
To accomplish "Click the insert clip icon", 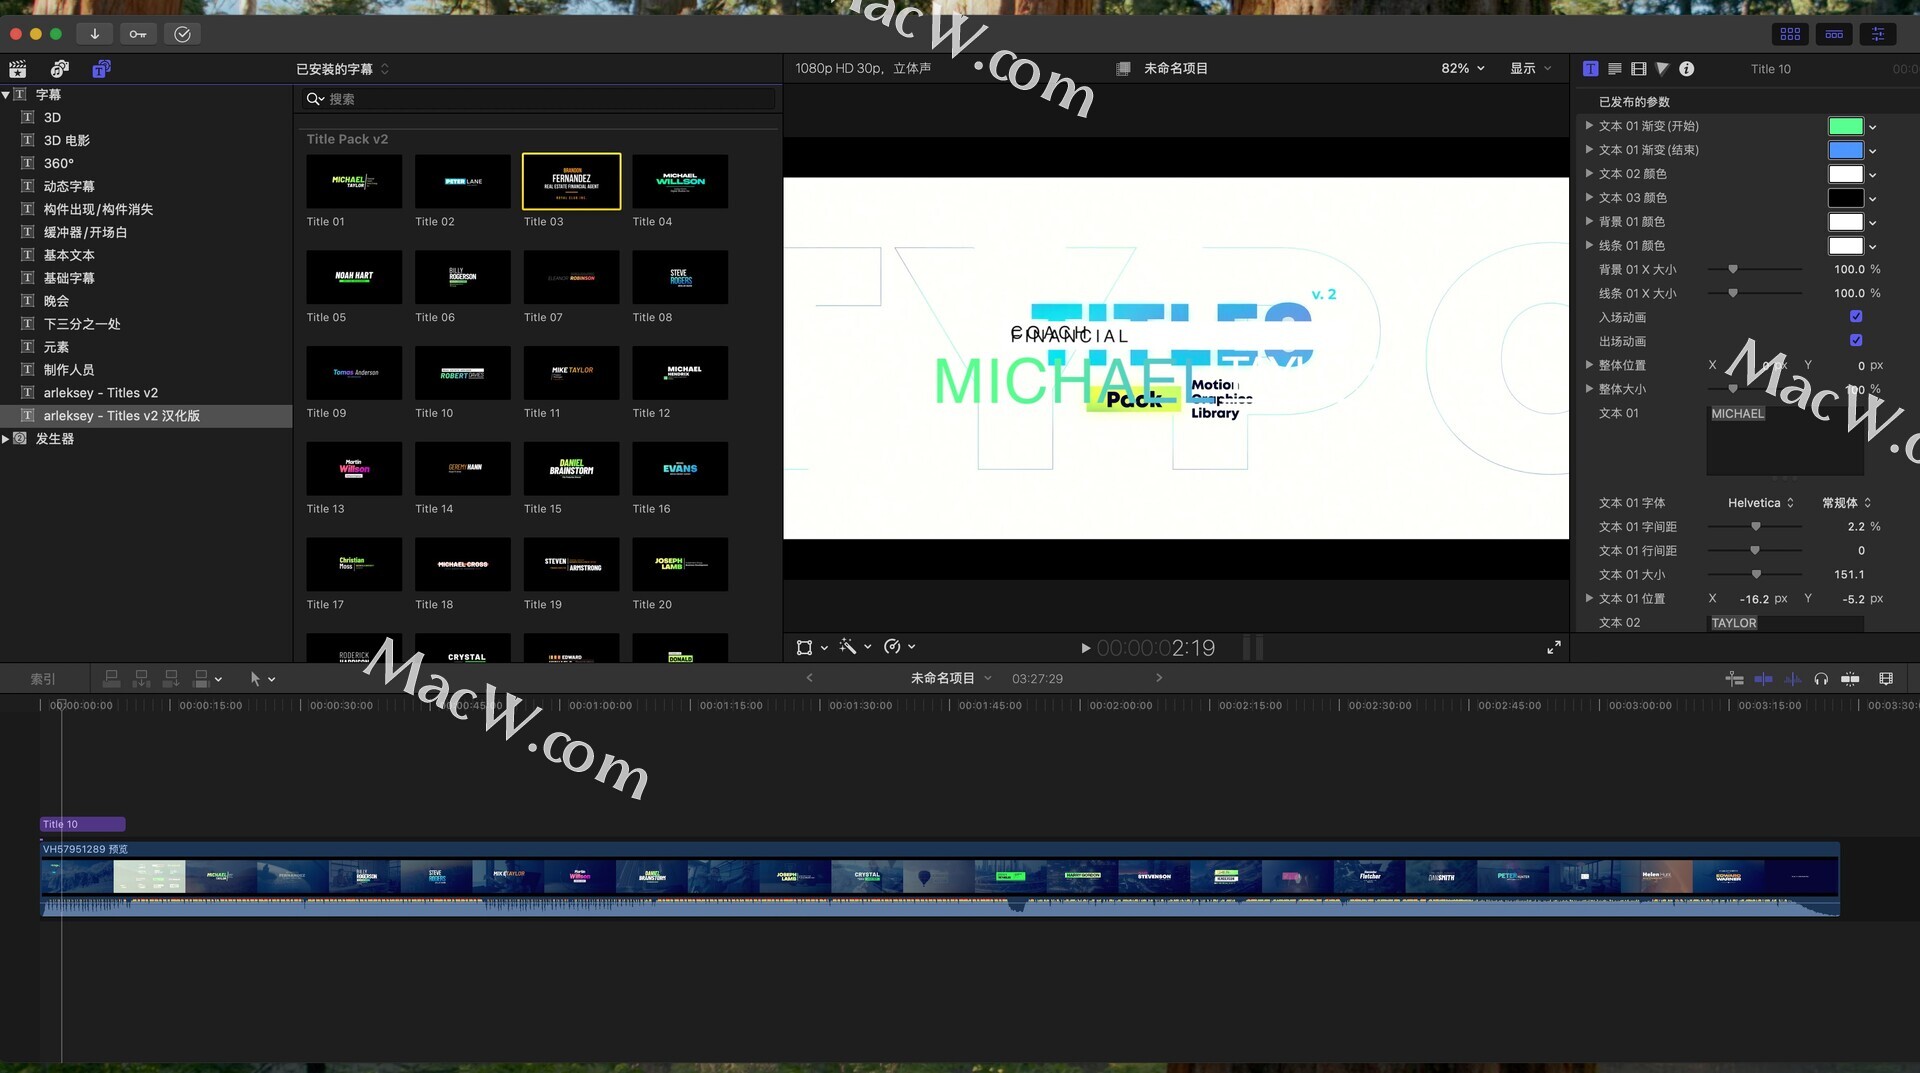I will pos(142,679).
